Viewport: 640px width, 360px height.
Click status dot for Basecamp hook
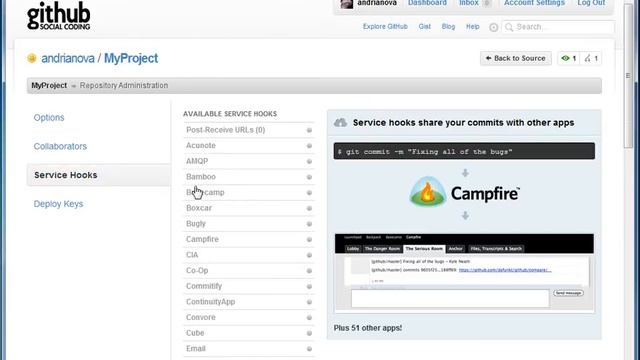(x=309, y=193)
